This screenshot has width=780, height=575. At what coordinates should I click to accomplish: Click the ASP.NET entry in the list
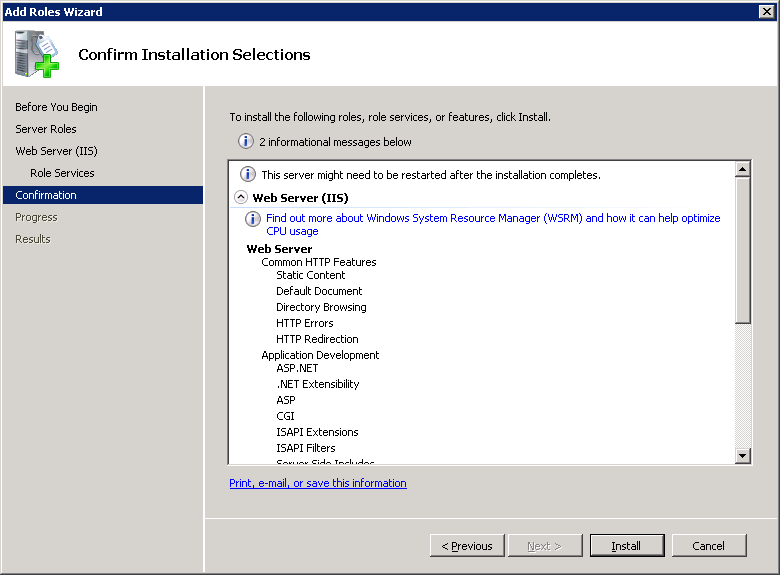[x=297, y=368]
